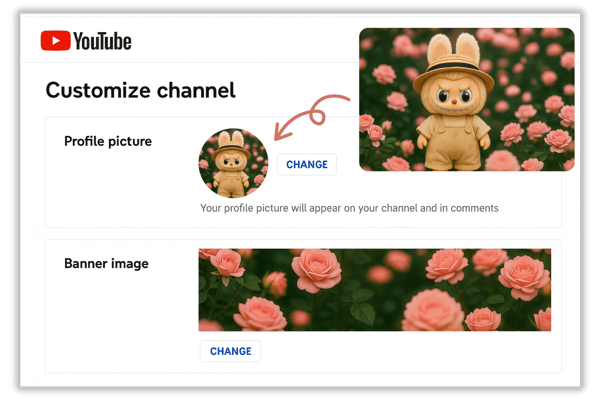
Task: Click the YouTube wordmark text
Action: click(102, 41)
